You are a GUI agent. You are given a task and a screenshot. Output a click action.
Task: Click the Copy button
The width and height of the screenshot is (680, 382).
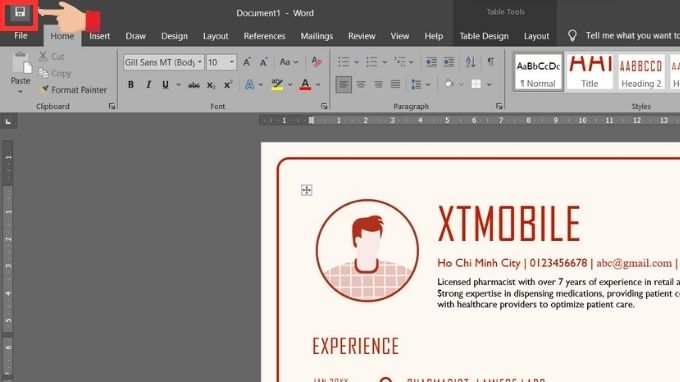click(x=55, y=73)
